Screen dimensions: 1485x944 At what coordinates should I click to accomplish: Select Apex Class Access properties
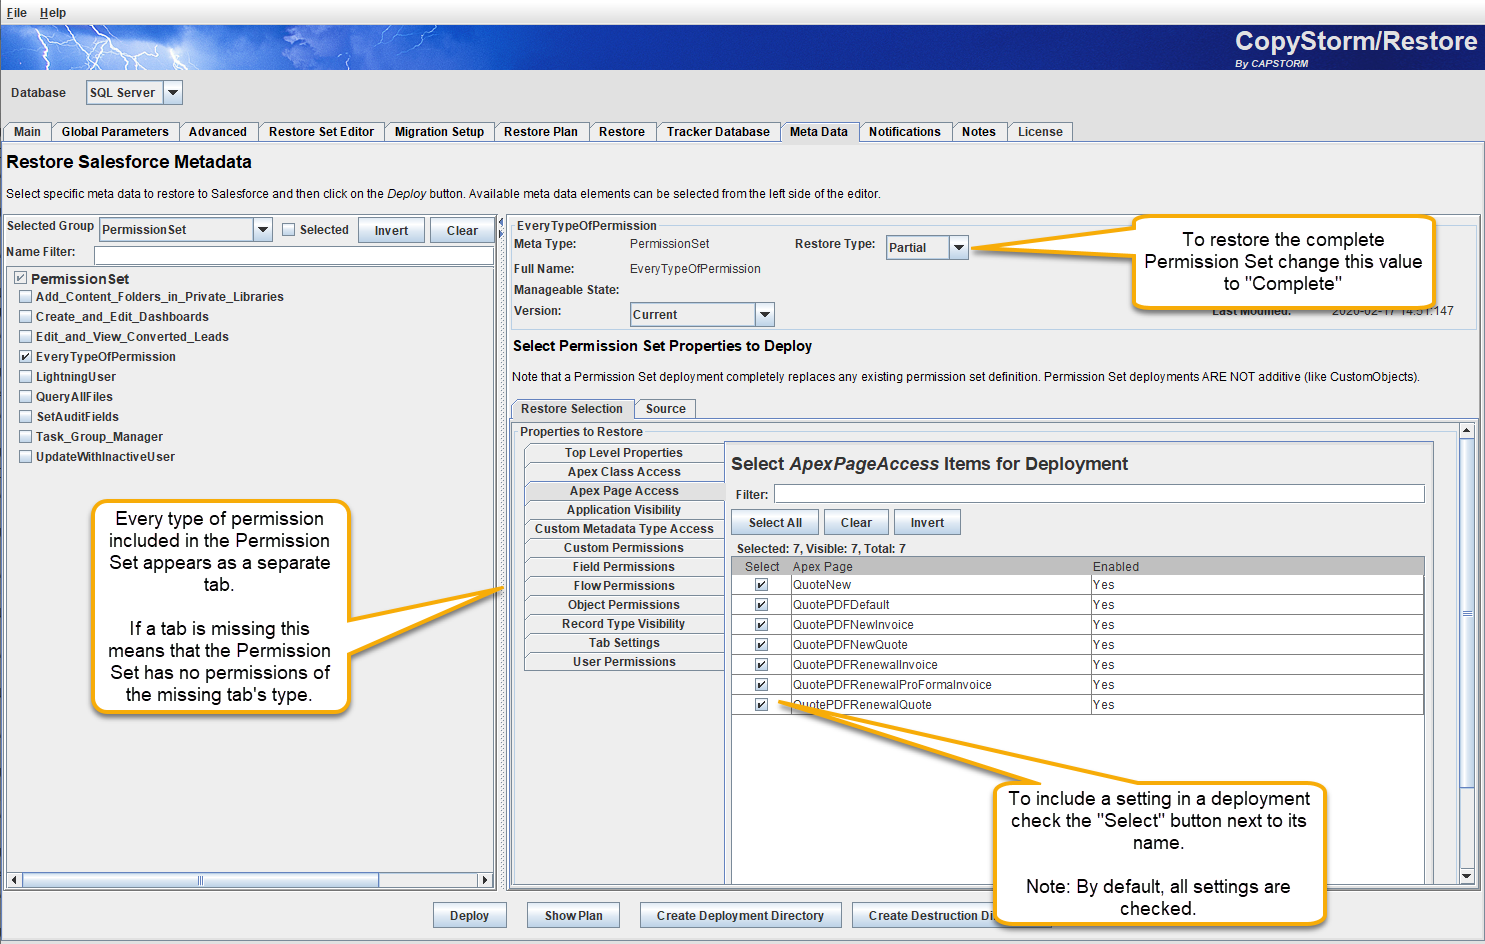point(624,472)
